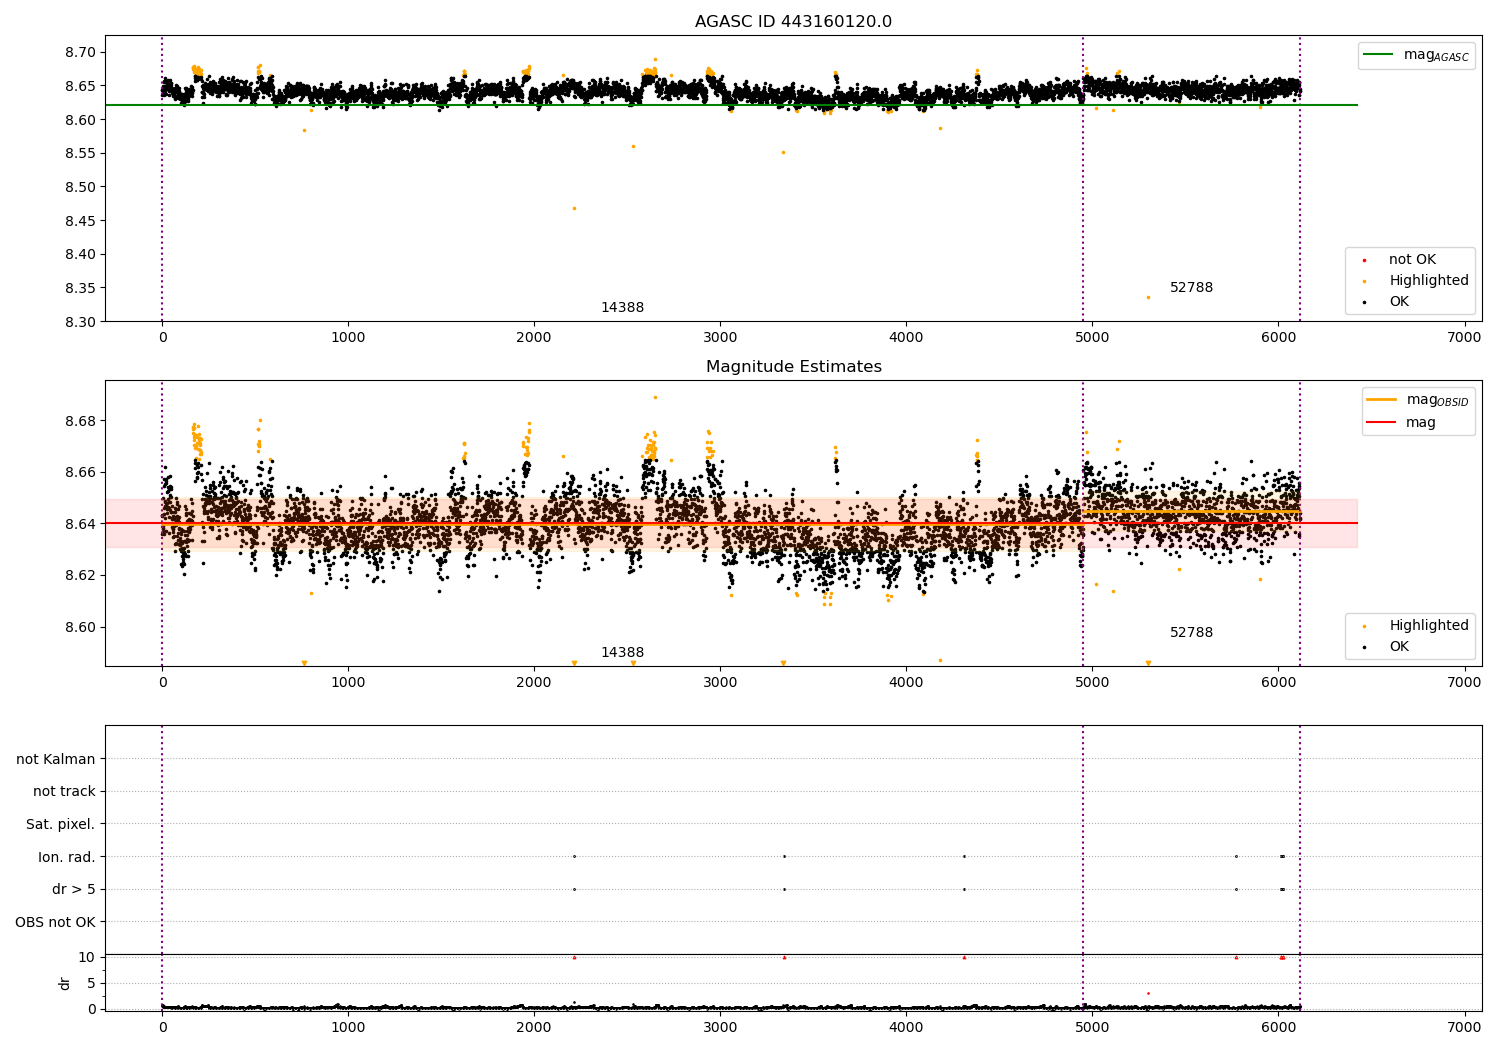Click the red "mag" legend line sample
The image size is (1500, 1050).
click(1381, 422)
